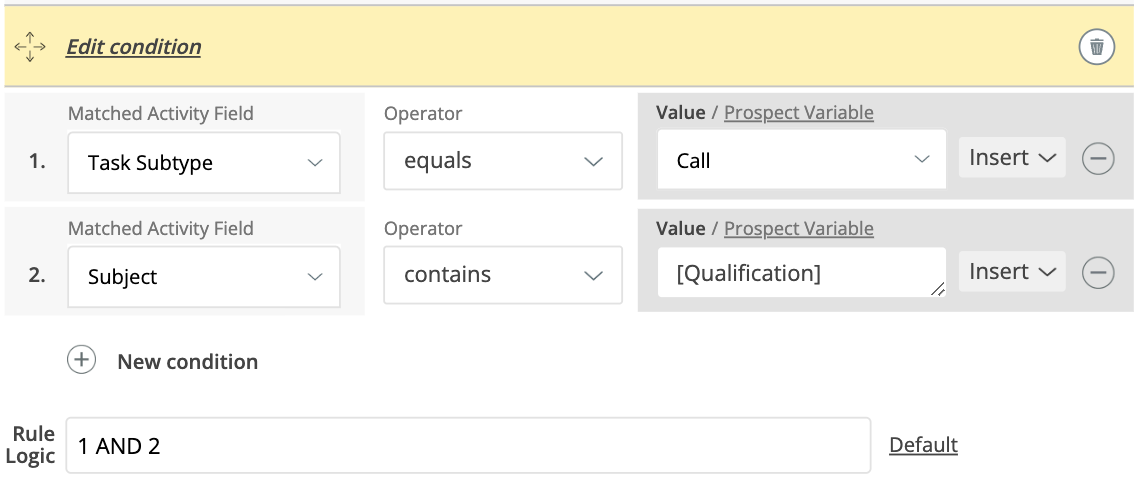
Task: Reset rule logic with the Default link
Action: click(x=923, y=445)
